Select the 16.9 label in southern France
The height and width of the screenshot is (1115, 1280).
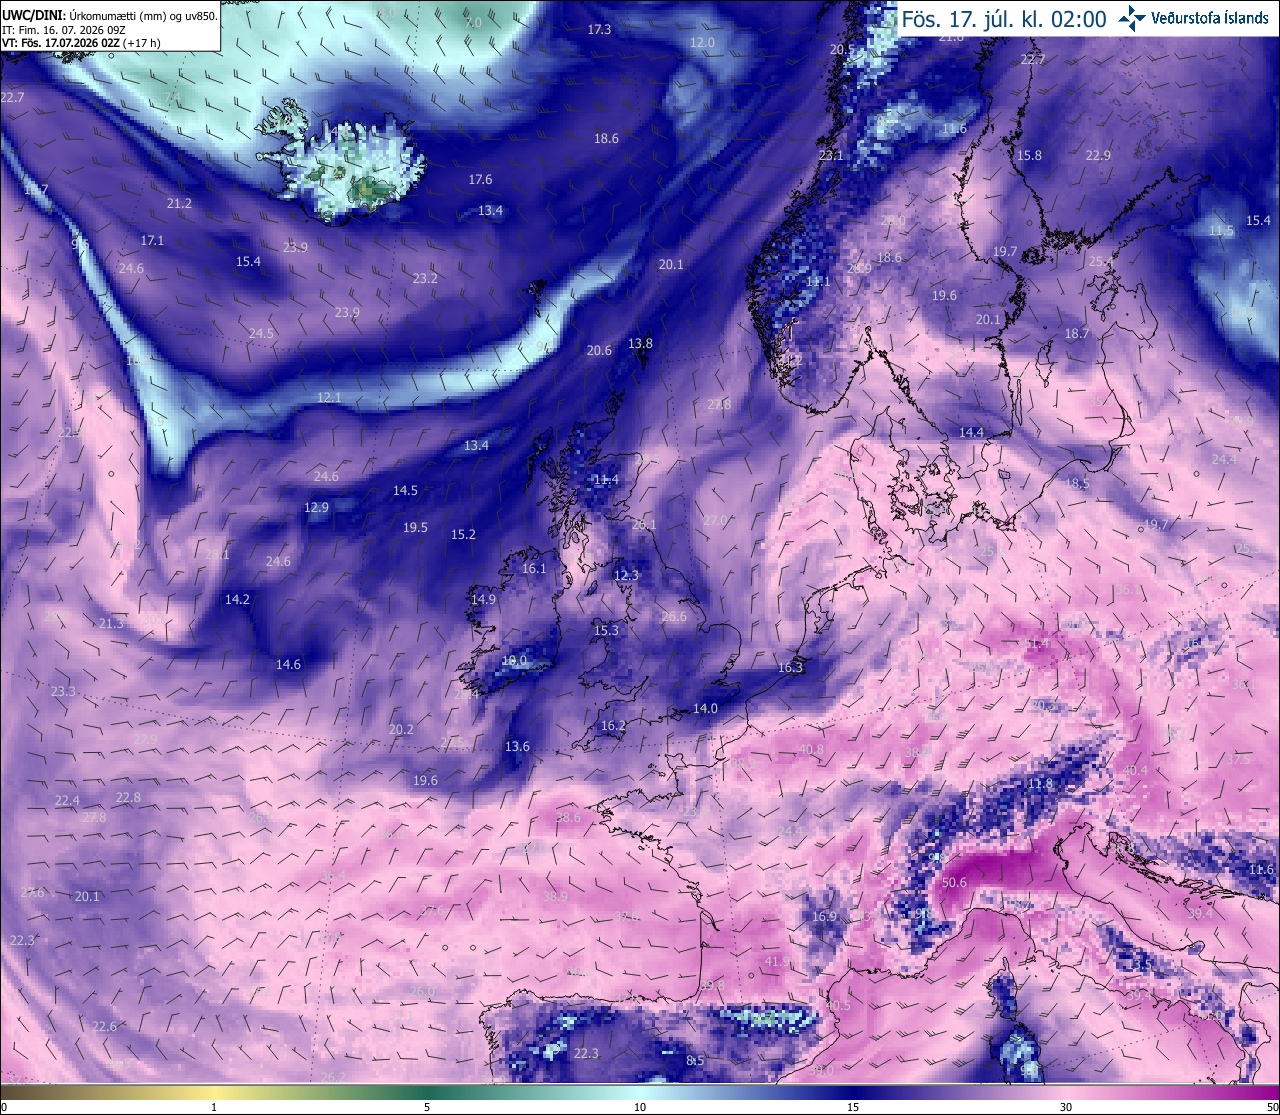pyautogui.click(x=824, y=917)
